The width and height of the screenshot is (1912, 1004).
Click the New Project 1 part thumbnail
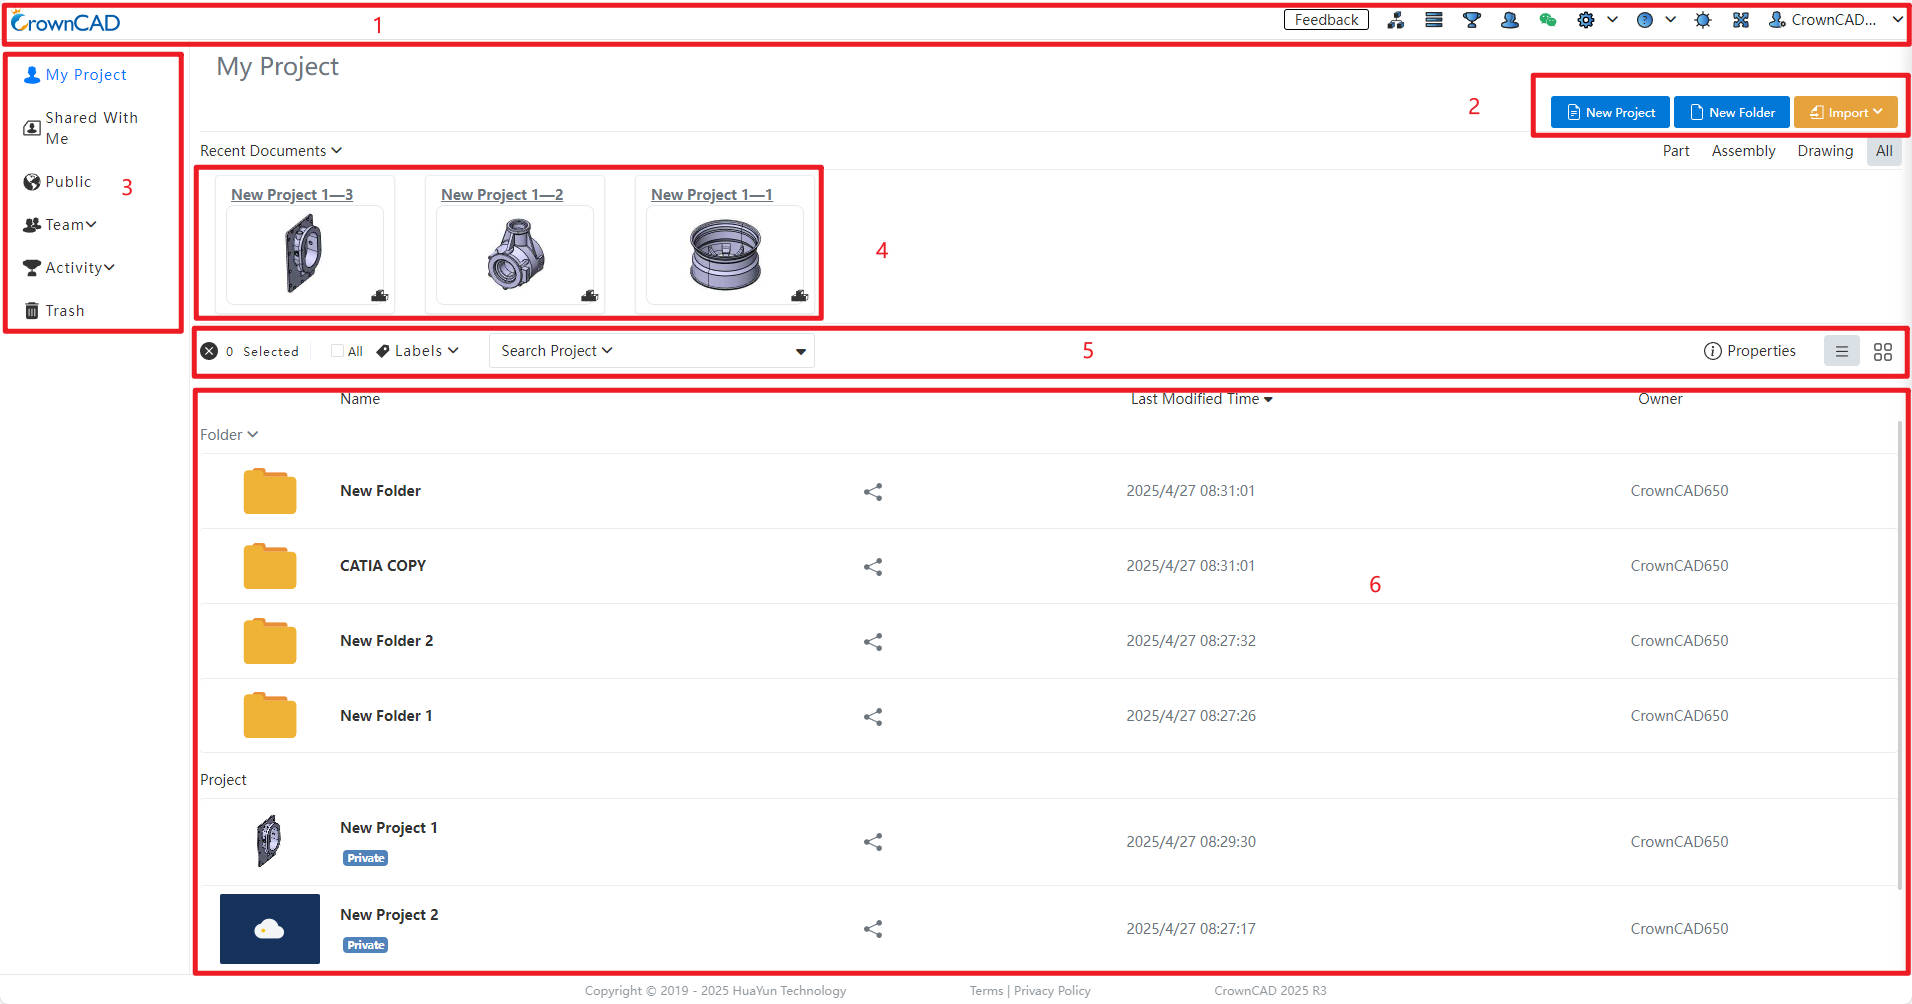coord(269,841)
